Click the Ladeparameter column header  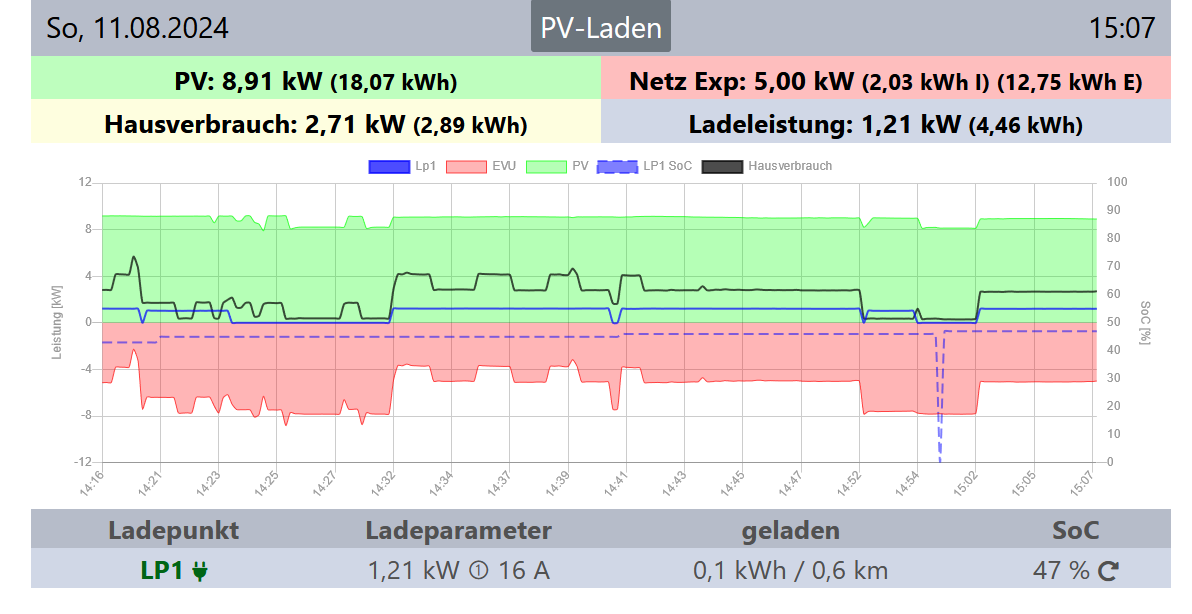point(458,530)
